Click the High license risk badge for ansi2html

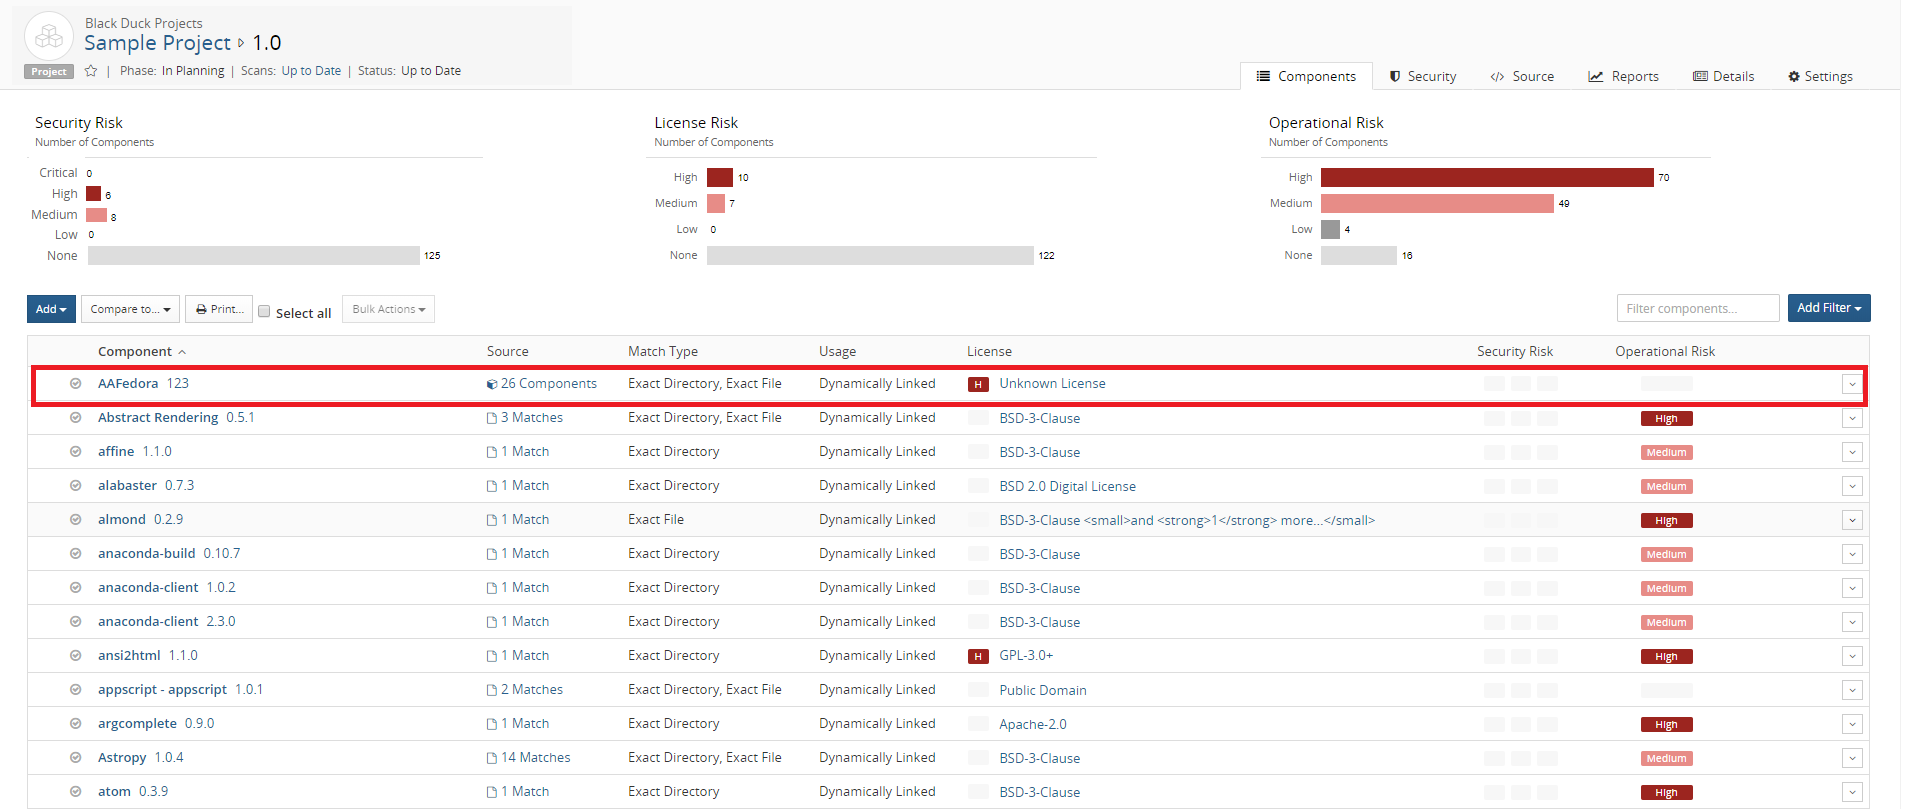tap(978, 656)
